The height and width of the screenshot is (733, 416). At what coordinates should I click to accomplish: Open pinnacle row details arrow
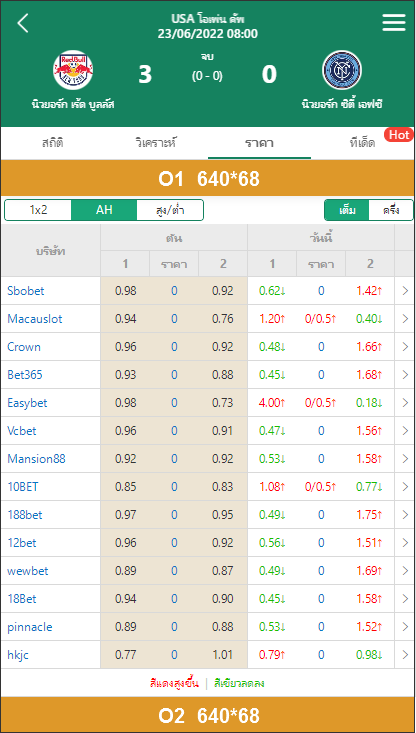405,627
